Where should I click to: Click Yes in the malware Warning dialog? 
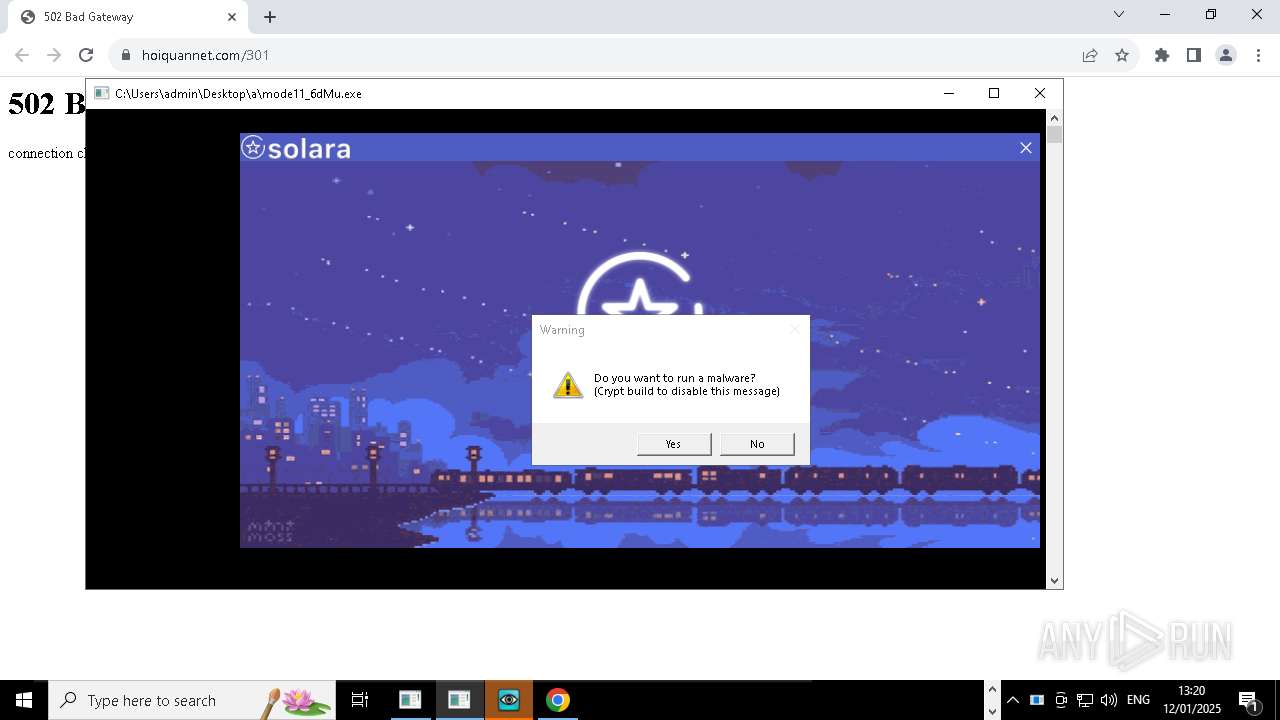point(674,444)
